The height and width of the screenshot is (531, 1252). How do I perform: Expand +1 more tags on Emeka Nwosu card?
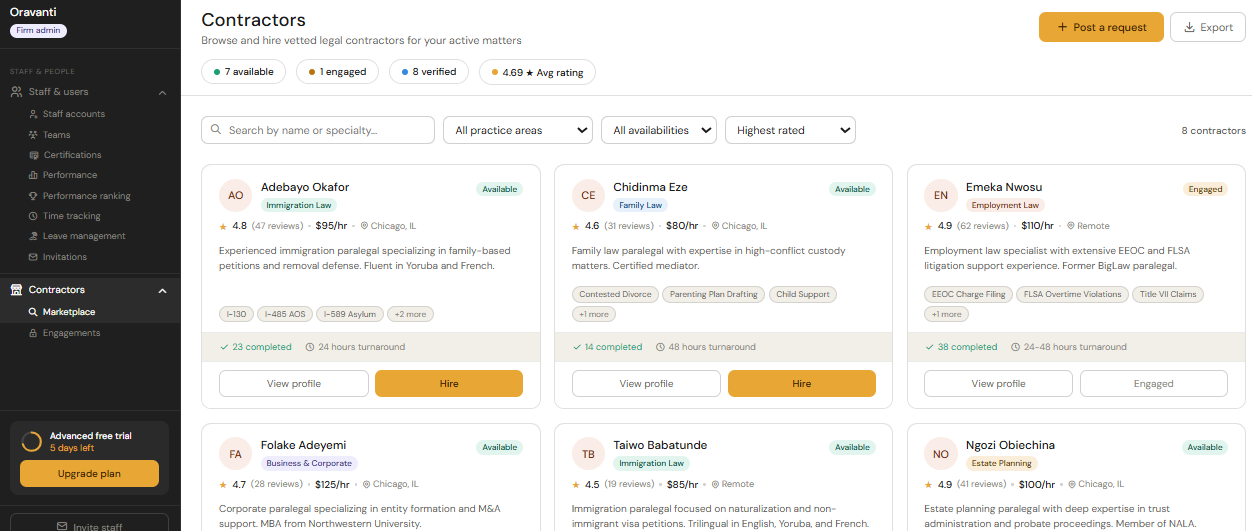point(945,314)
